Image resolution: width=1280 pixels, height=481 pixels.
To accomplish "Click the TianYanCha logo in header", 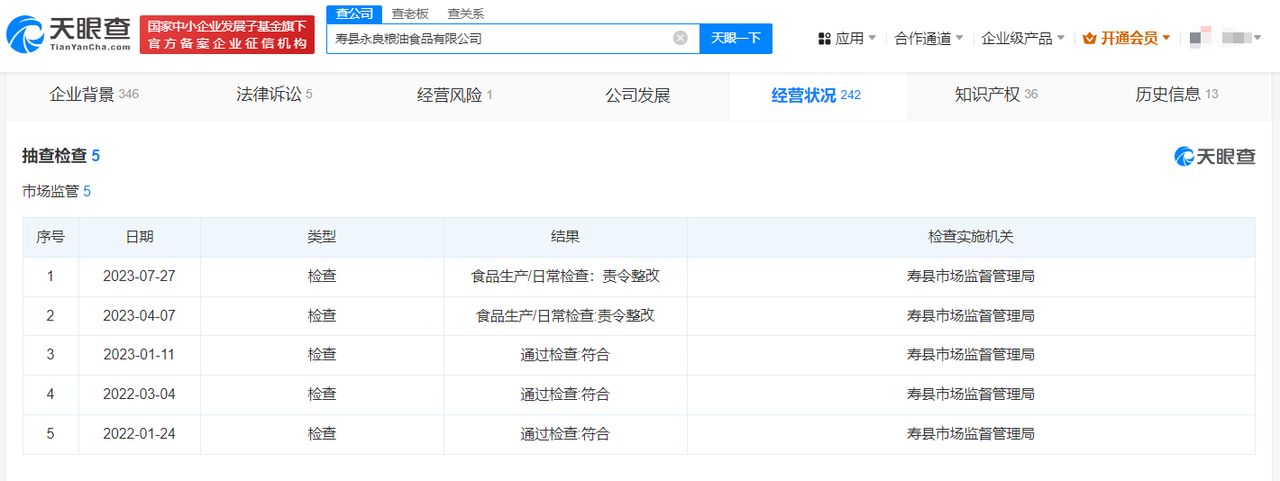I will [68, 35].
